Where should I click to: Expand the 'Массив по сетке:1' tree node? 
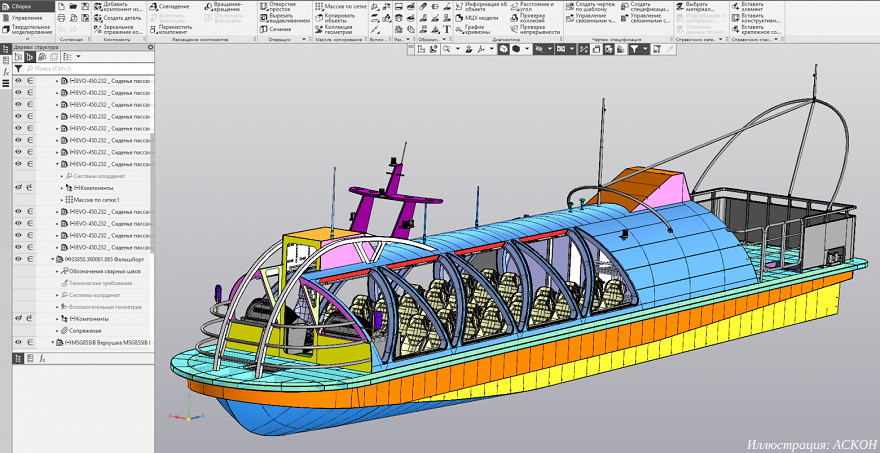[62, 200]
